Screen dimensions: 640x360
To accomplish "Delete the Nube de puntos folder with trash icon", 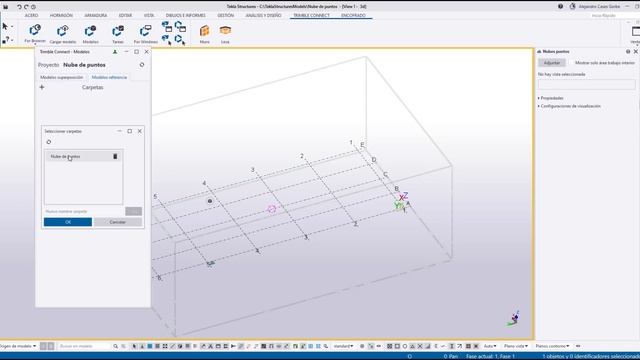I will (x=115, y=156).
